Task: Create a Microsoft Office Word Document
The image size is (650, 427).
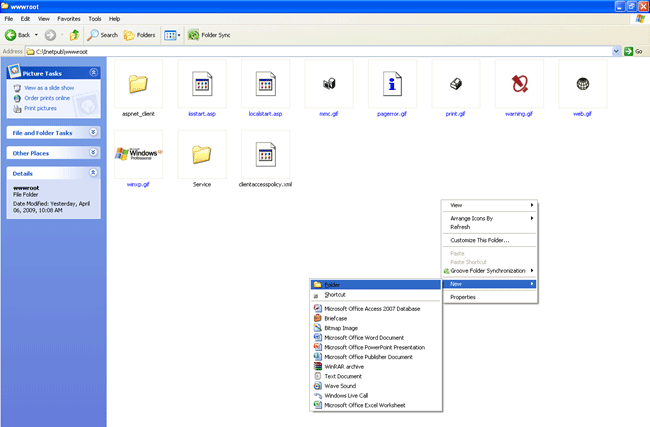Action: tap(376, 337)
